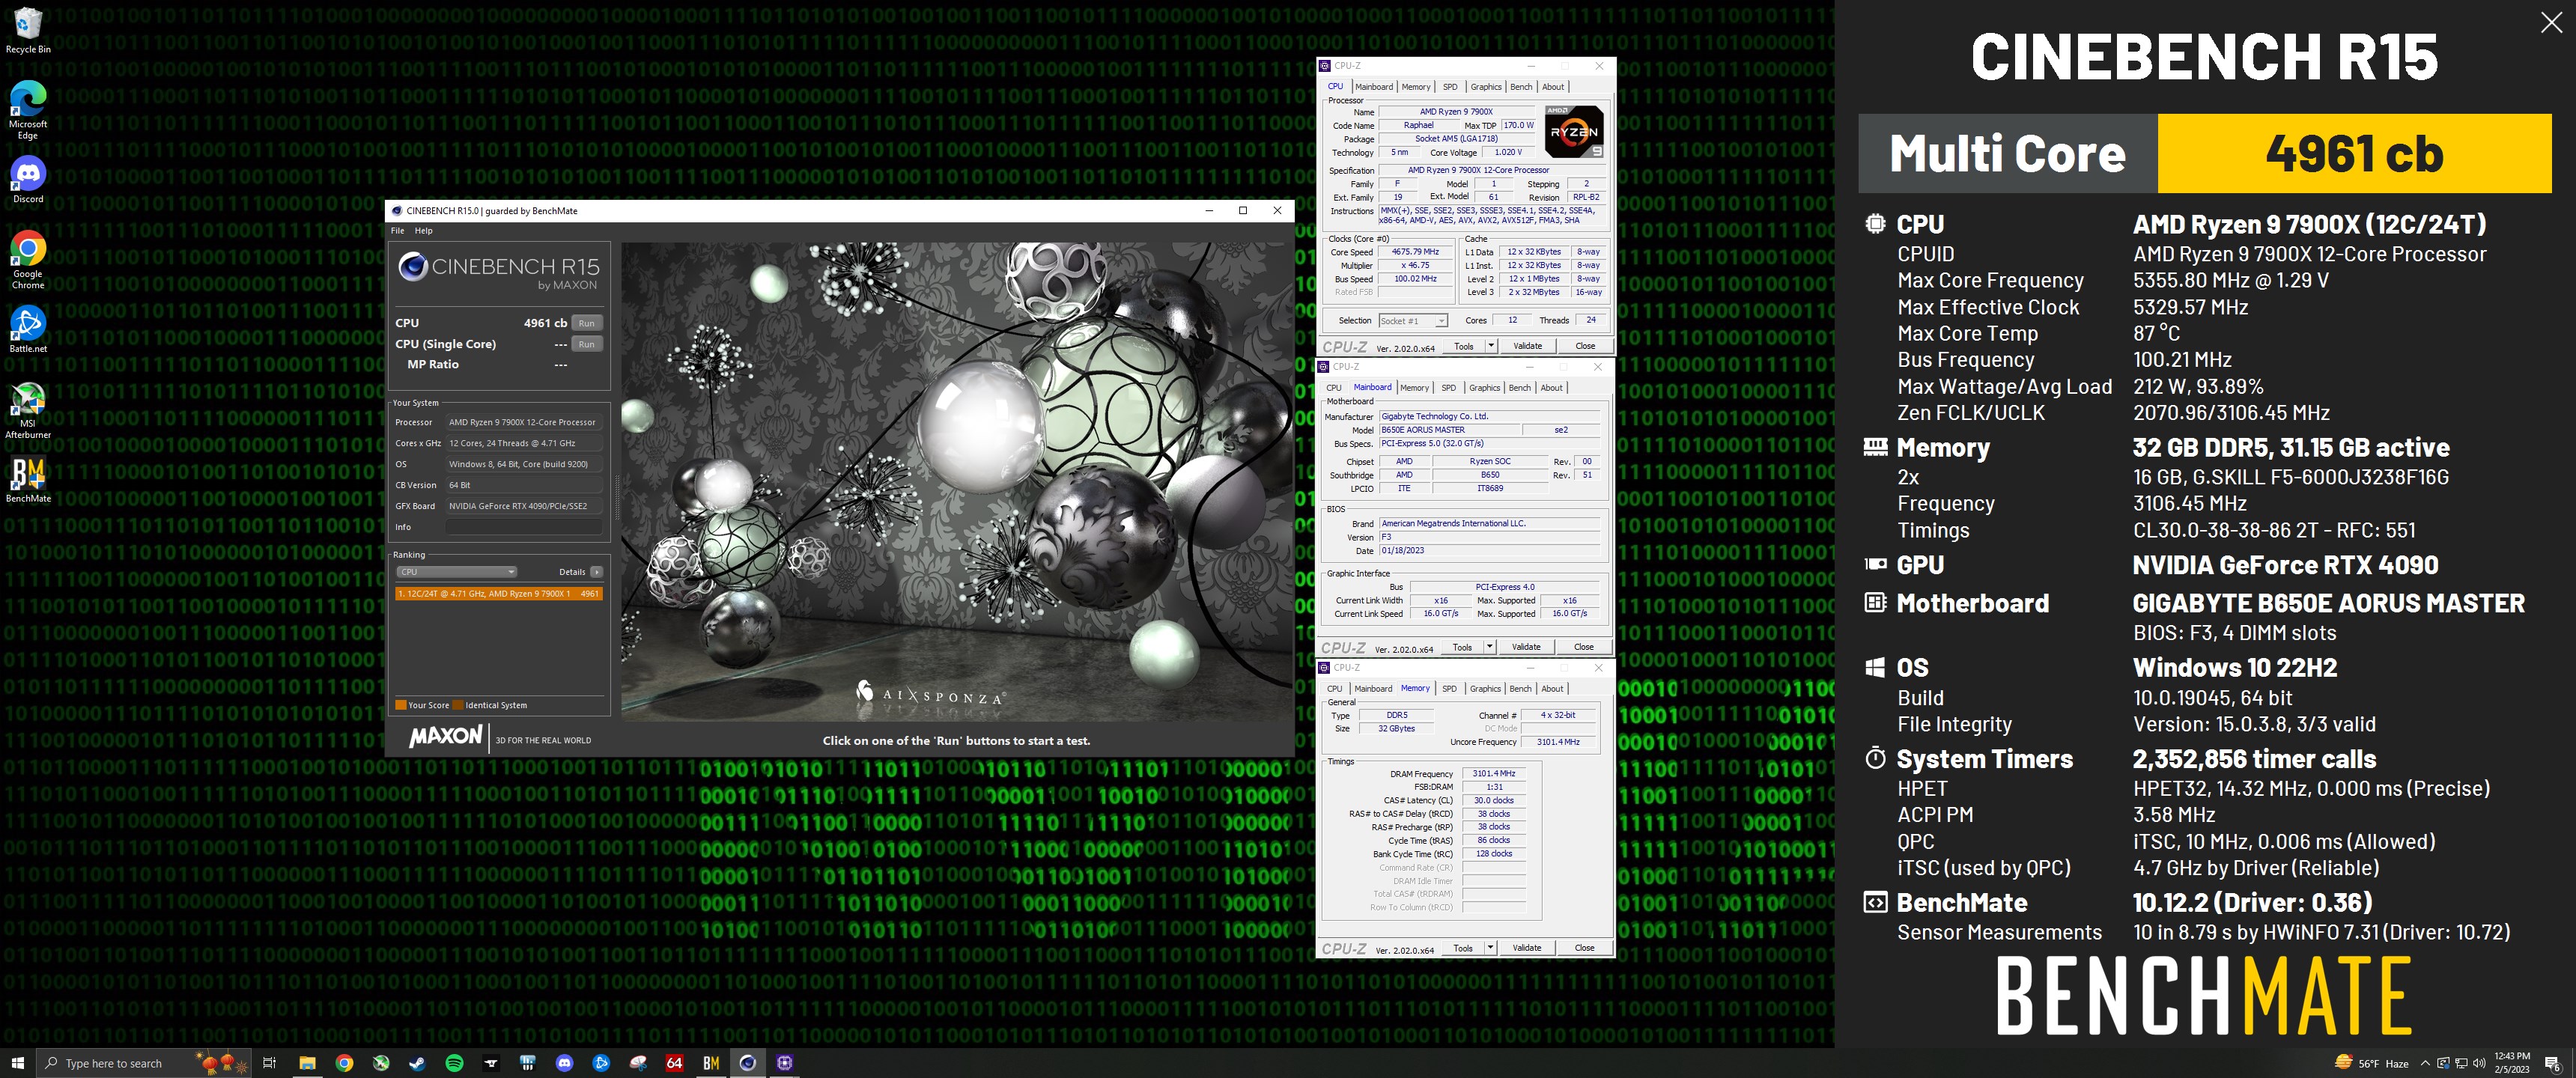
Task: Launch Battle.net from the desktop
Action: point(28,329)
